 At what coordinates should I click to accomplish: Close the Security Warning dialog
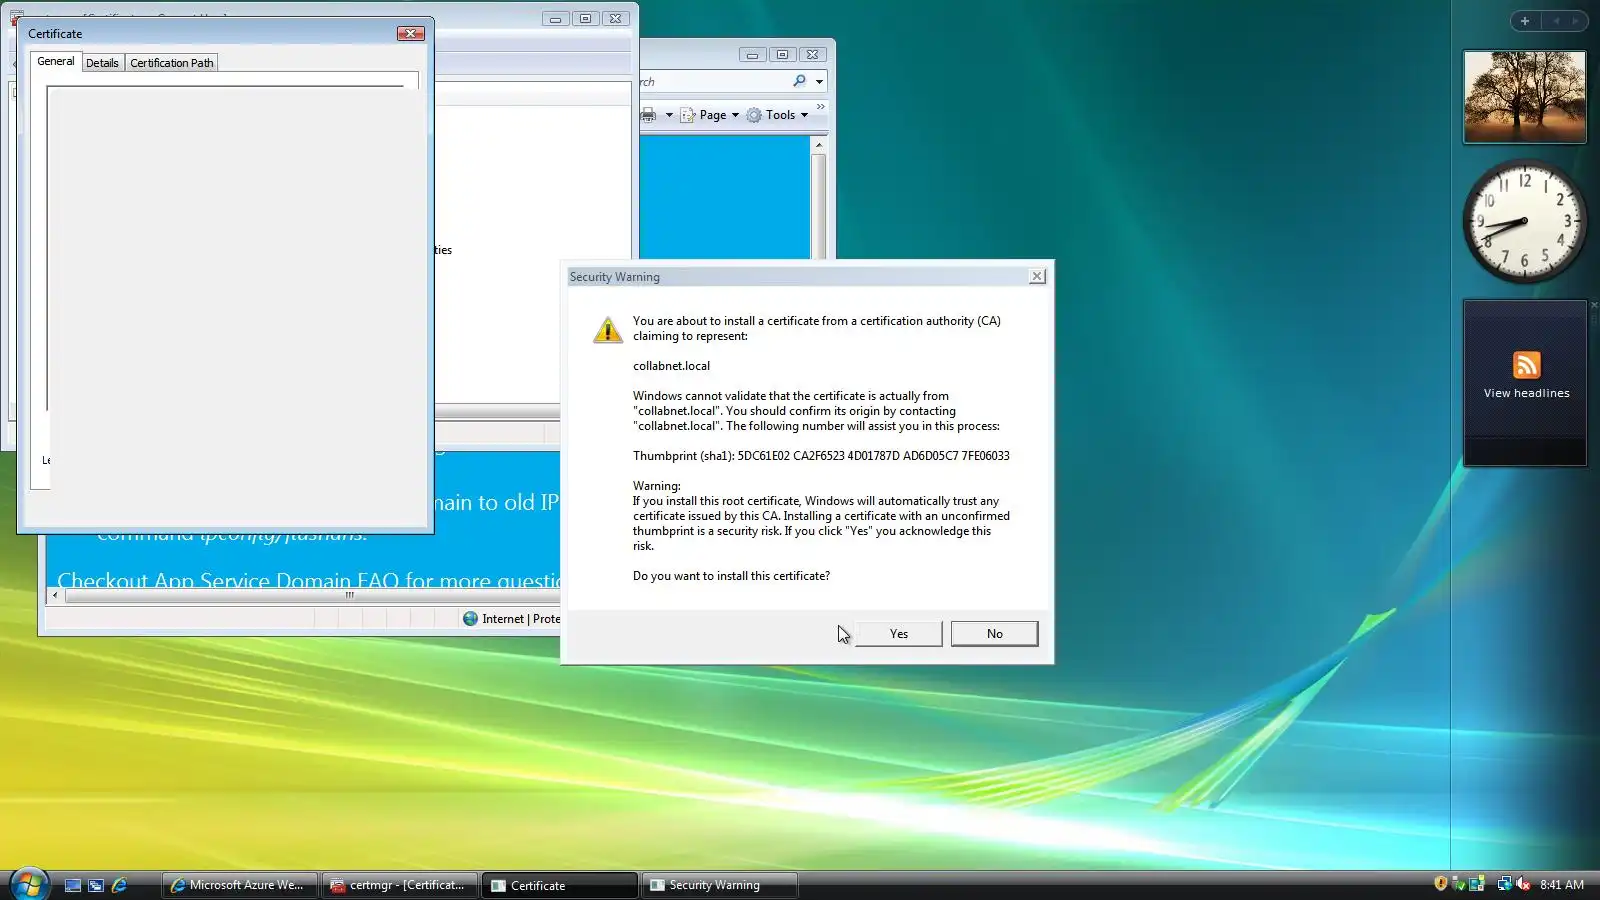click(1037, 276)
